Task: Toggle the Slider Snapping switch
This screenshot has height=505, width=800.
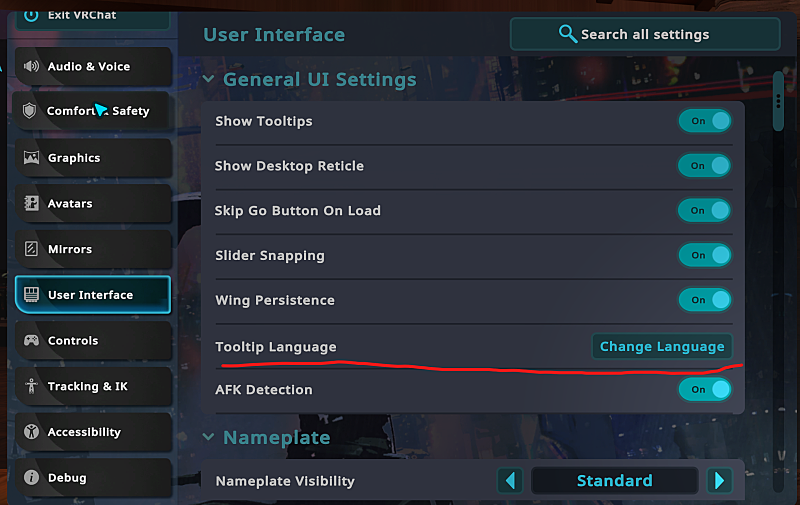Action: tap(704, 255)
